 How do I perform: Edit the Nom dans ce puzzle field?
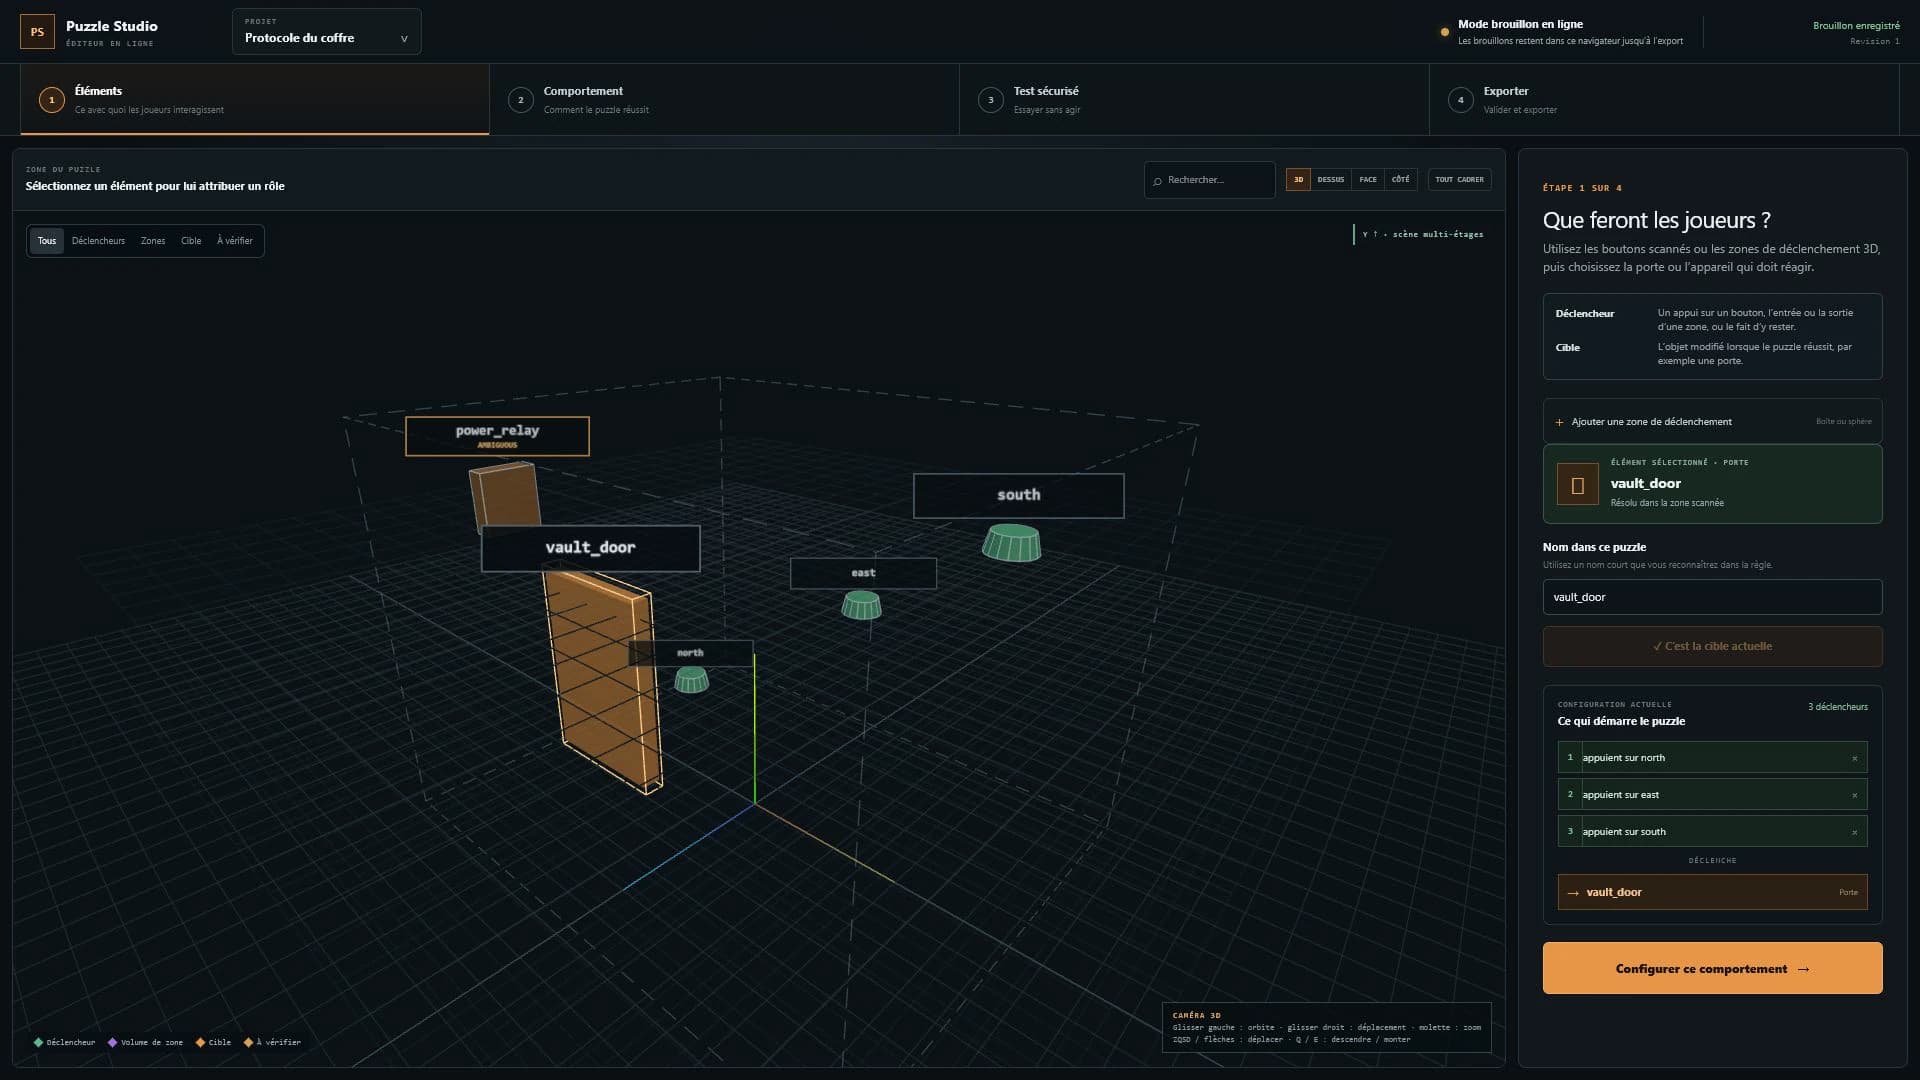[x=1712, y=597]
